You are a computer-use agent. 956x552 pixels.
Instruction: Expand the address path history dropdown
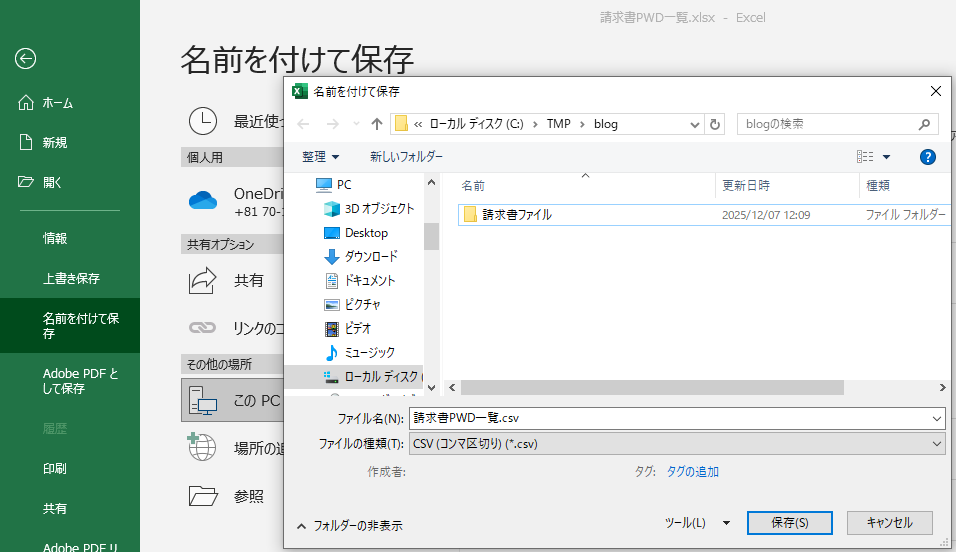coord(695,124)
